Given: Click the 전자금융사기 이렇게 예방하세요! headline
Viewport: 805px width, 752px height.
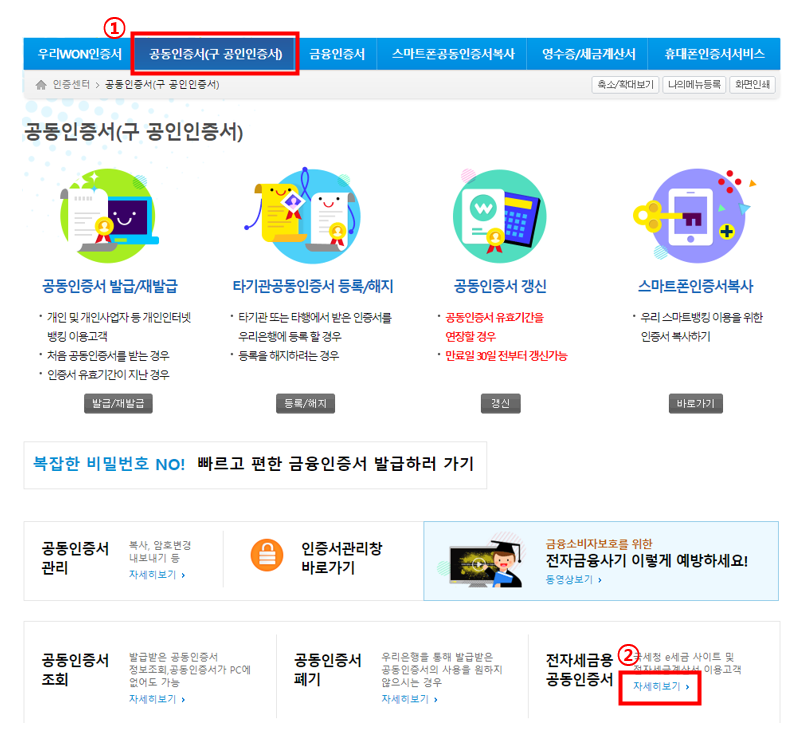Looking at the screenshot, I should 646,561.
